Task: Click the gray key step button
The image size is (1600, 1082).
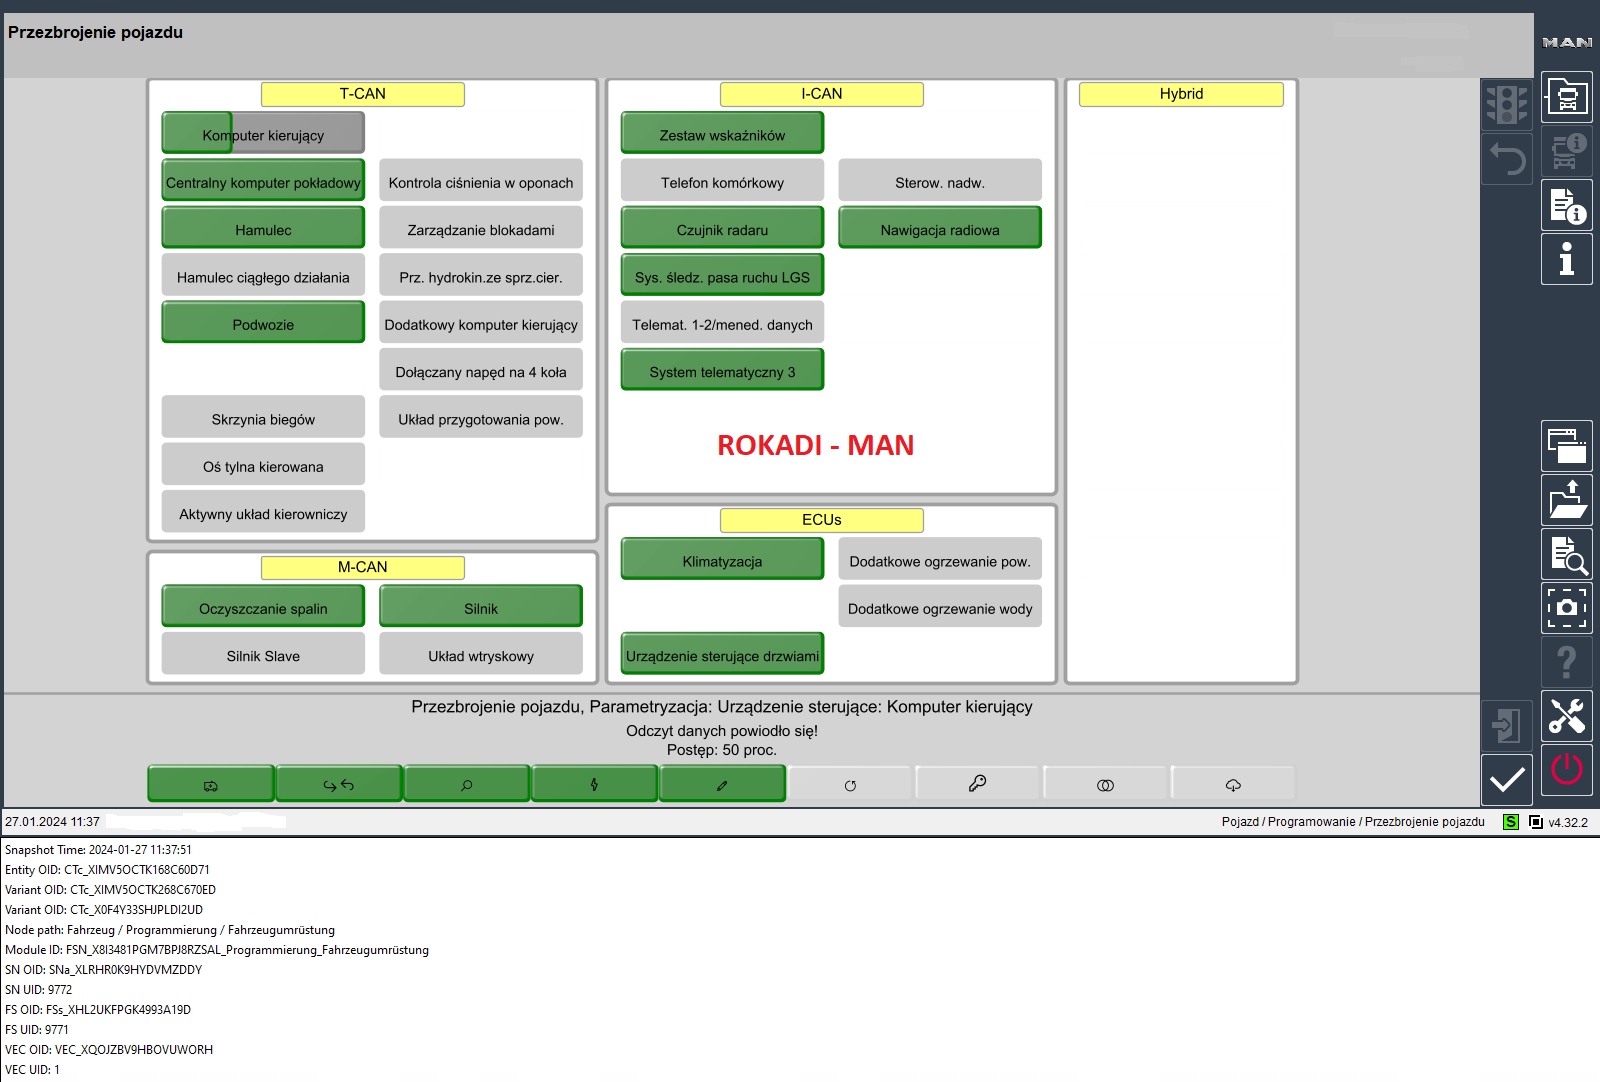Action: [978, 784]
